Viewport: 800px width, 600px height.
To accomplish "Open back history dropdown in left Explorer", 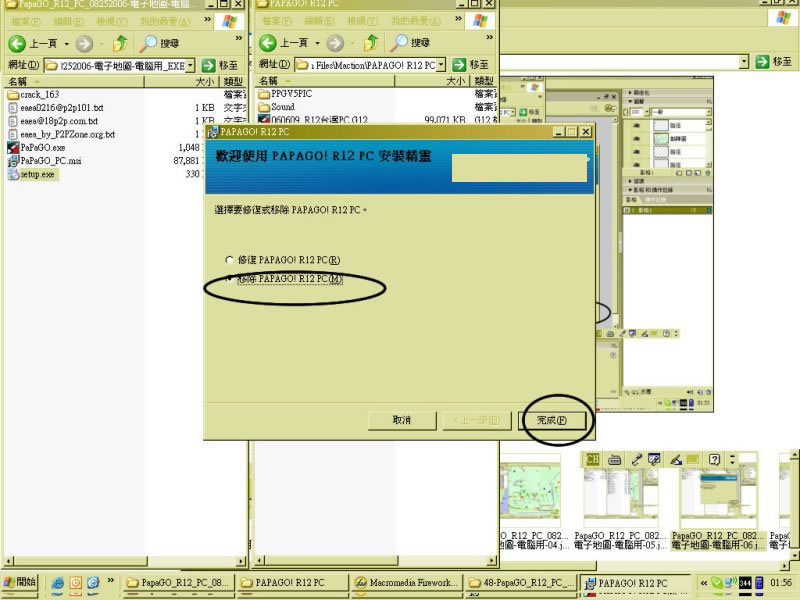I will tap(66, 44).
